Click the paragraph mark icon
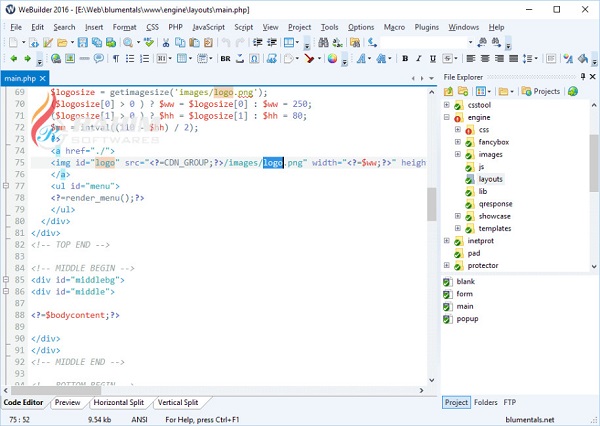600x426 pixels. pyautogui.click(x=116, y=59)
